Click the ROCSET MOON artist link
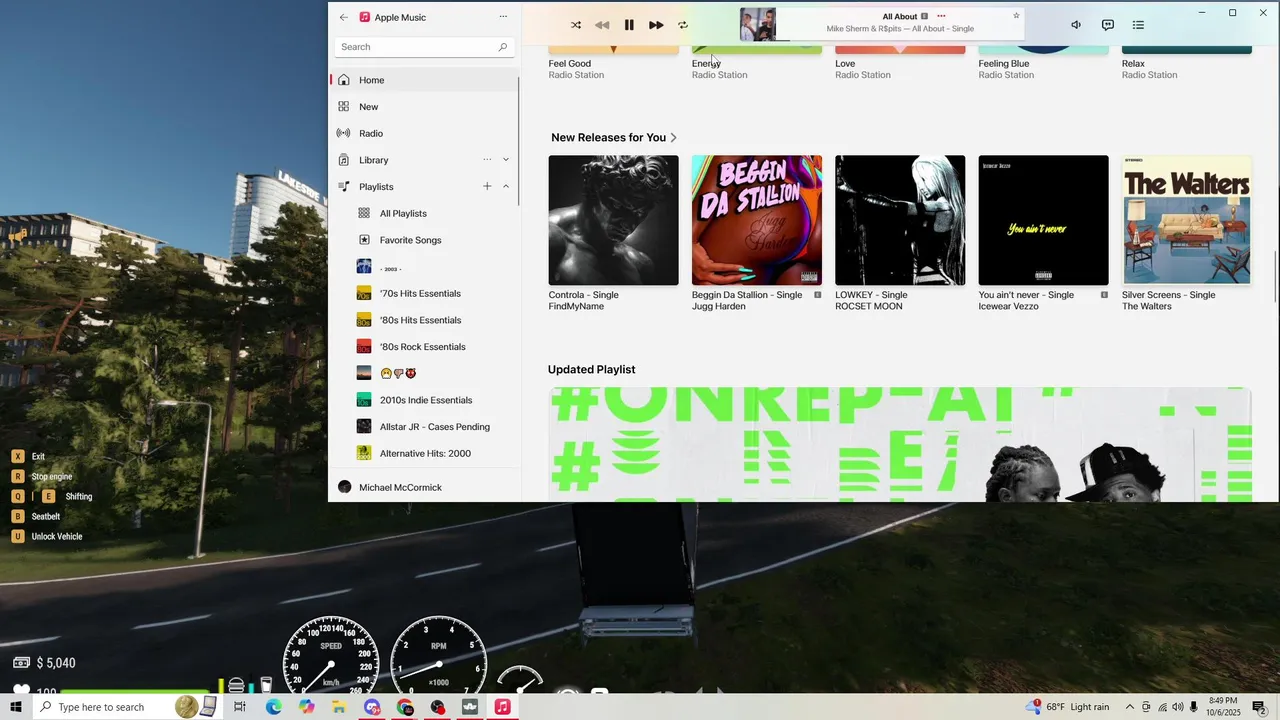 tap(869, 306)
